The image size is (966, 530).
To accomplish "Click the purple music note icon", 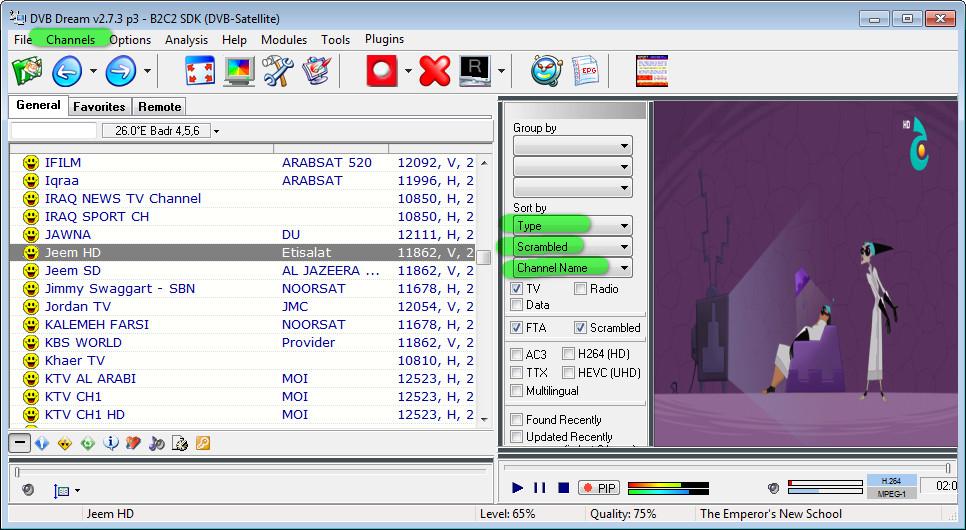I will coord(156,443).
